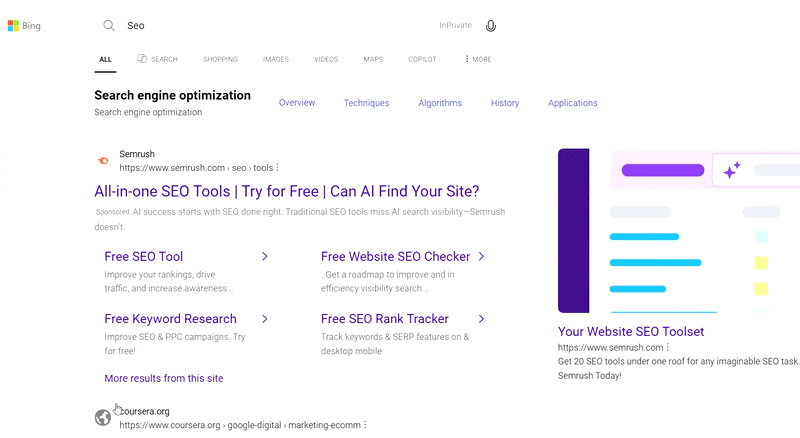Image resolution: width=800 pixels, height=438 pixels.
Task: Switch to the MAPS tab
Action: pos(373,59)
